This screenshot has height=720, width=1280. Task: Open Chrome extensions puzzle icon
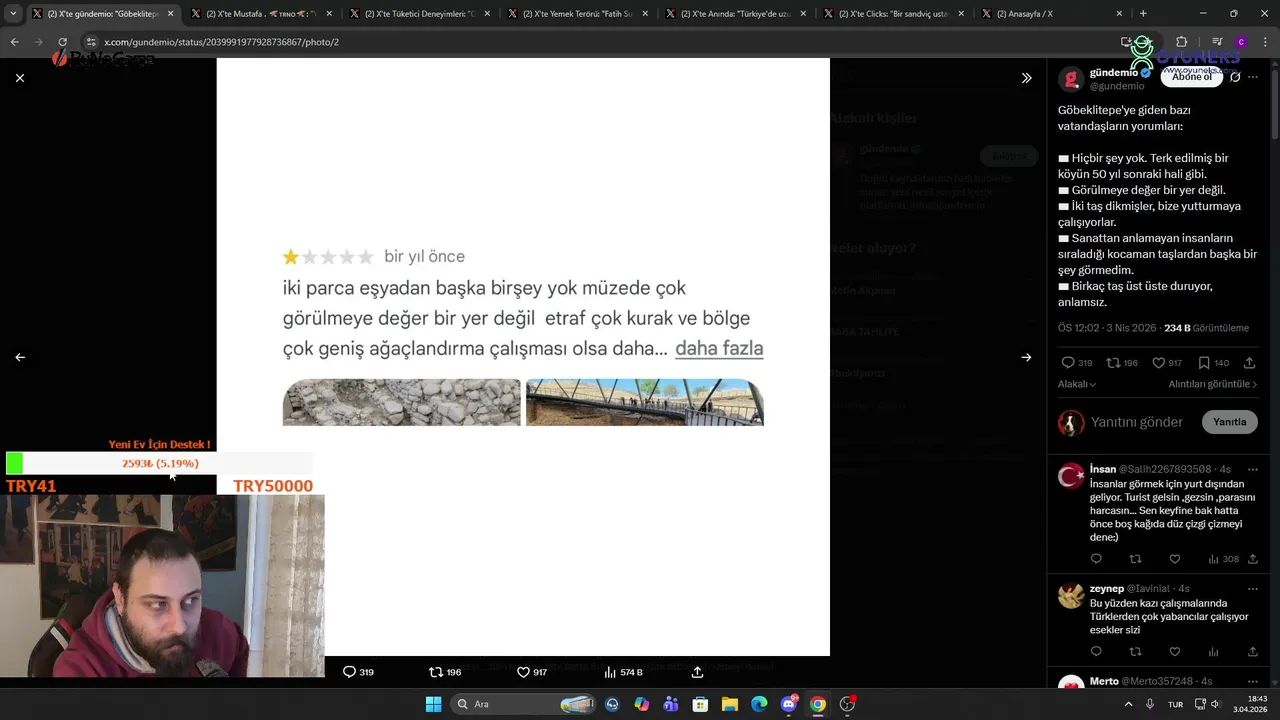pos(1181,42)
